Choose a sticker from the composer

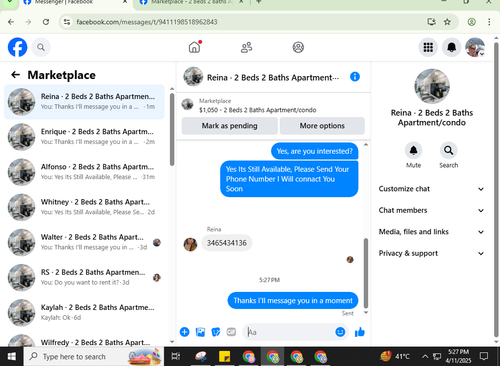click(216, 332)
